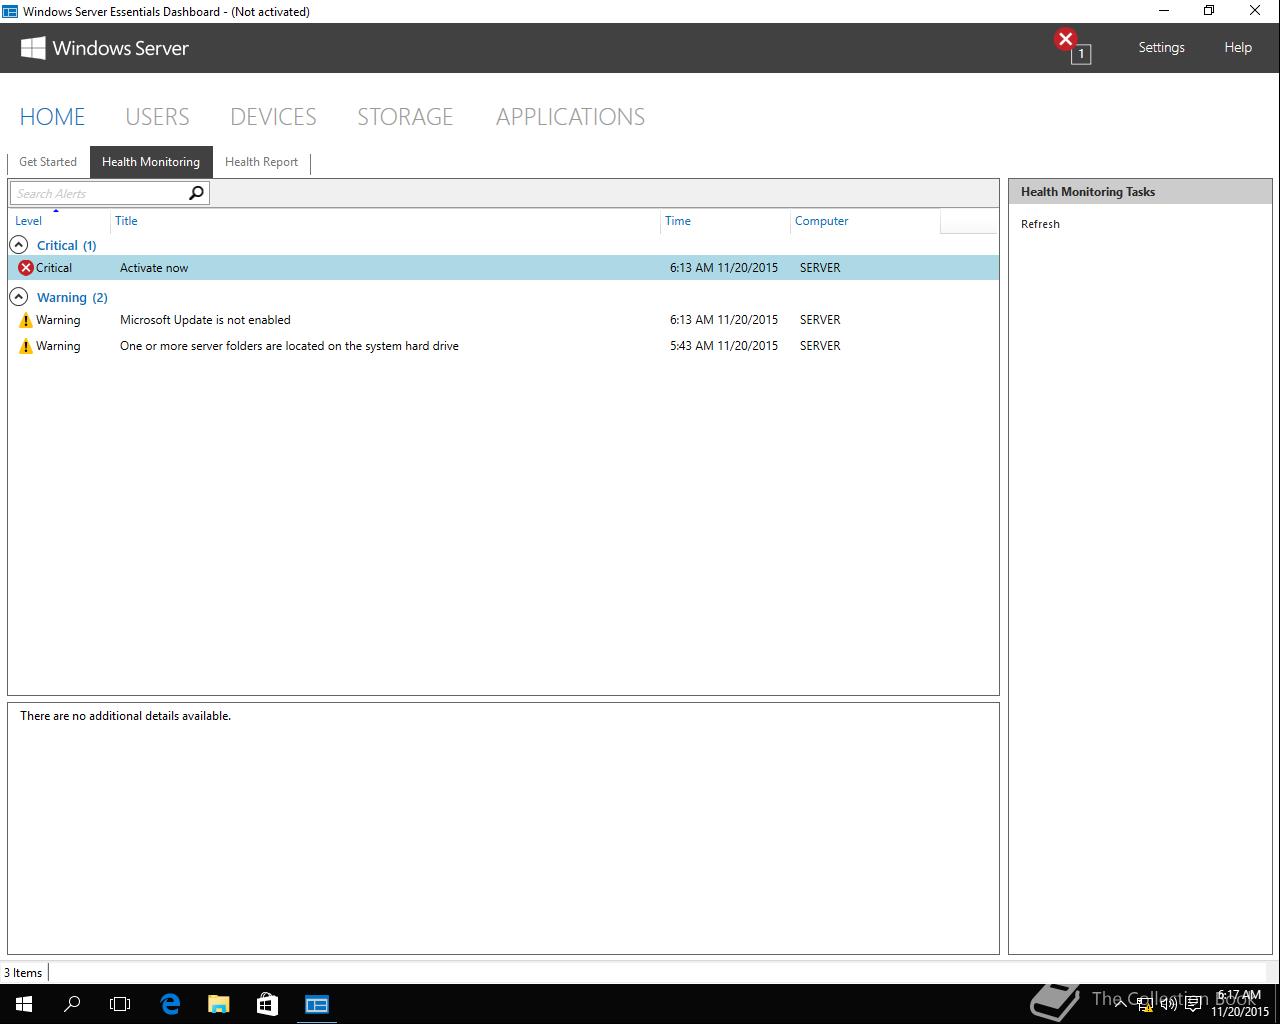Click the Critical (1) group label
Screen dimensions: 1280x1024
coord(67,245)
